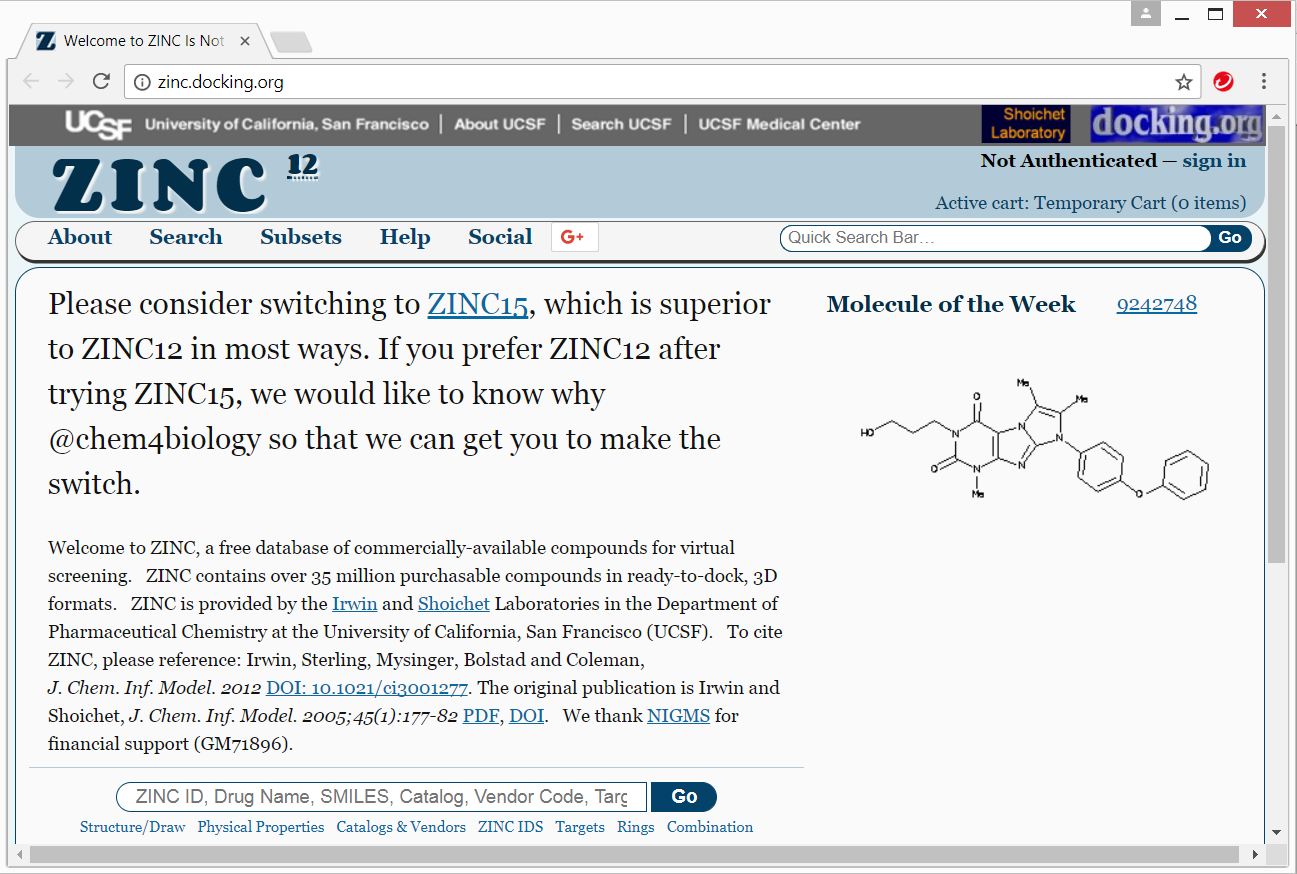Open Active cart: Temporary Cart link
The height and width of the screenshot is (874, 1297).
pos(1091,203)
